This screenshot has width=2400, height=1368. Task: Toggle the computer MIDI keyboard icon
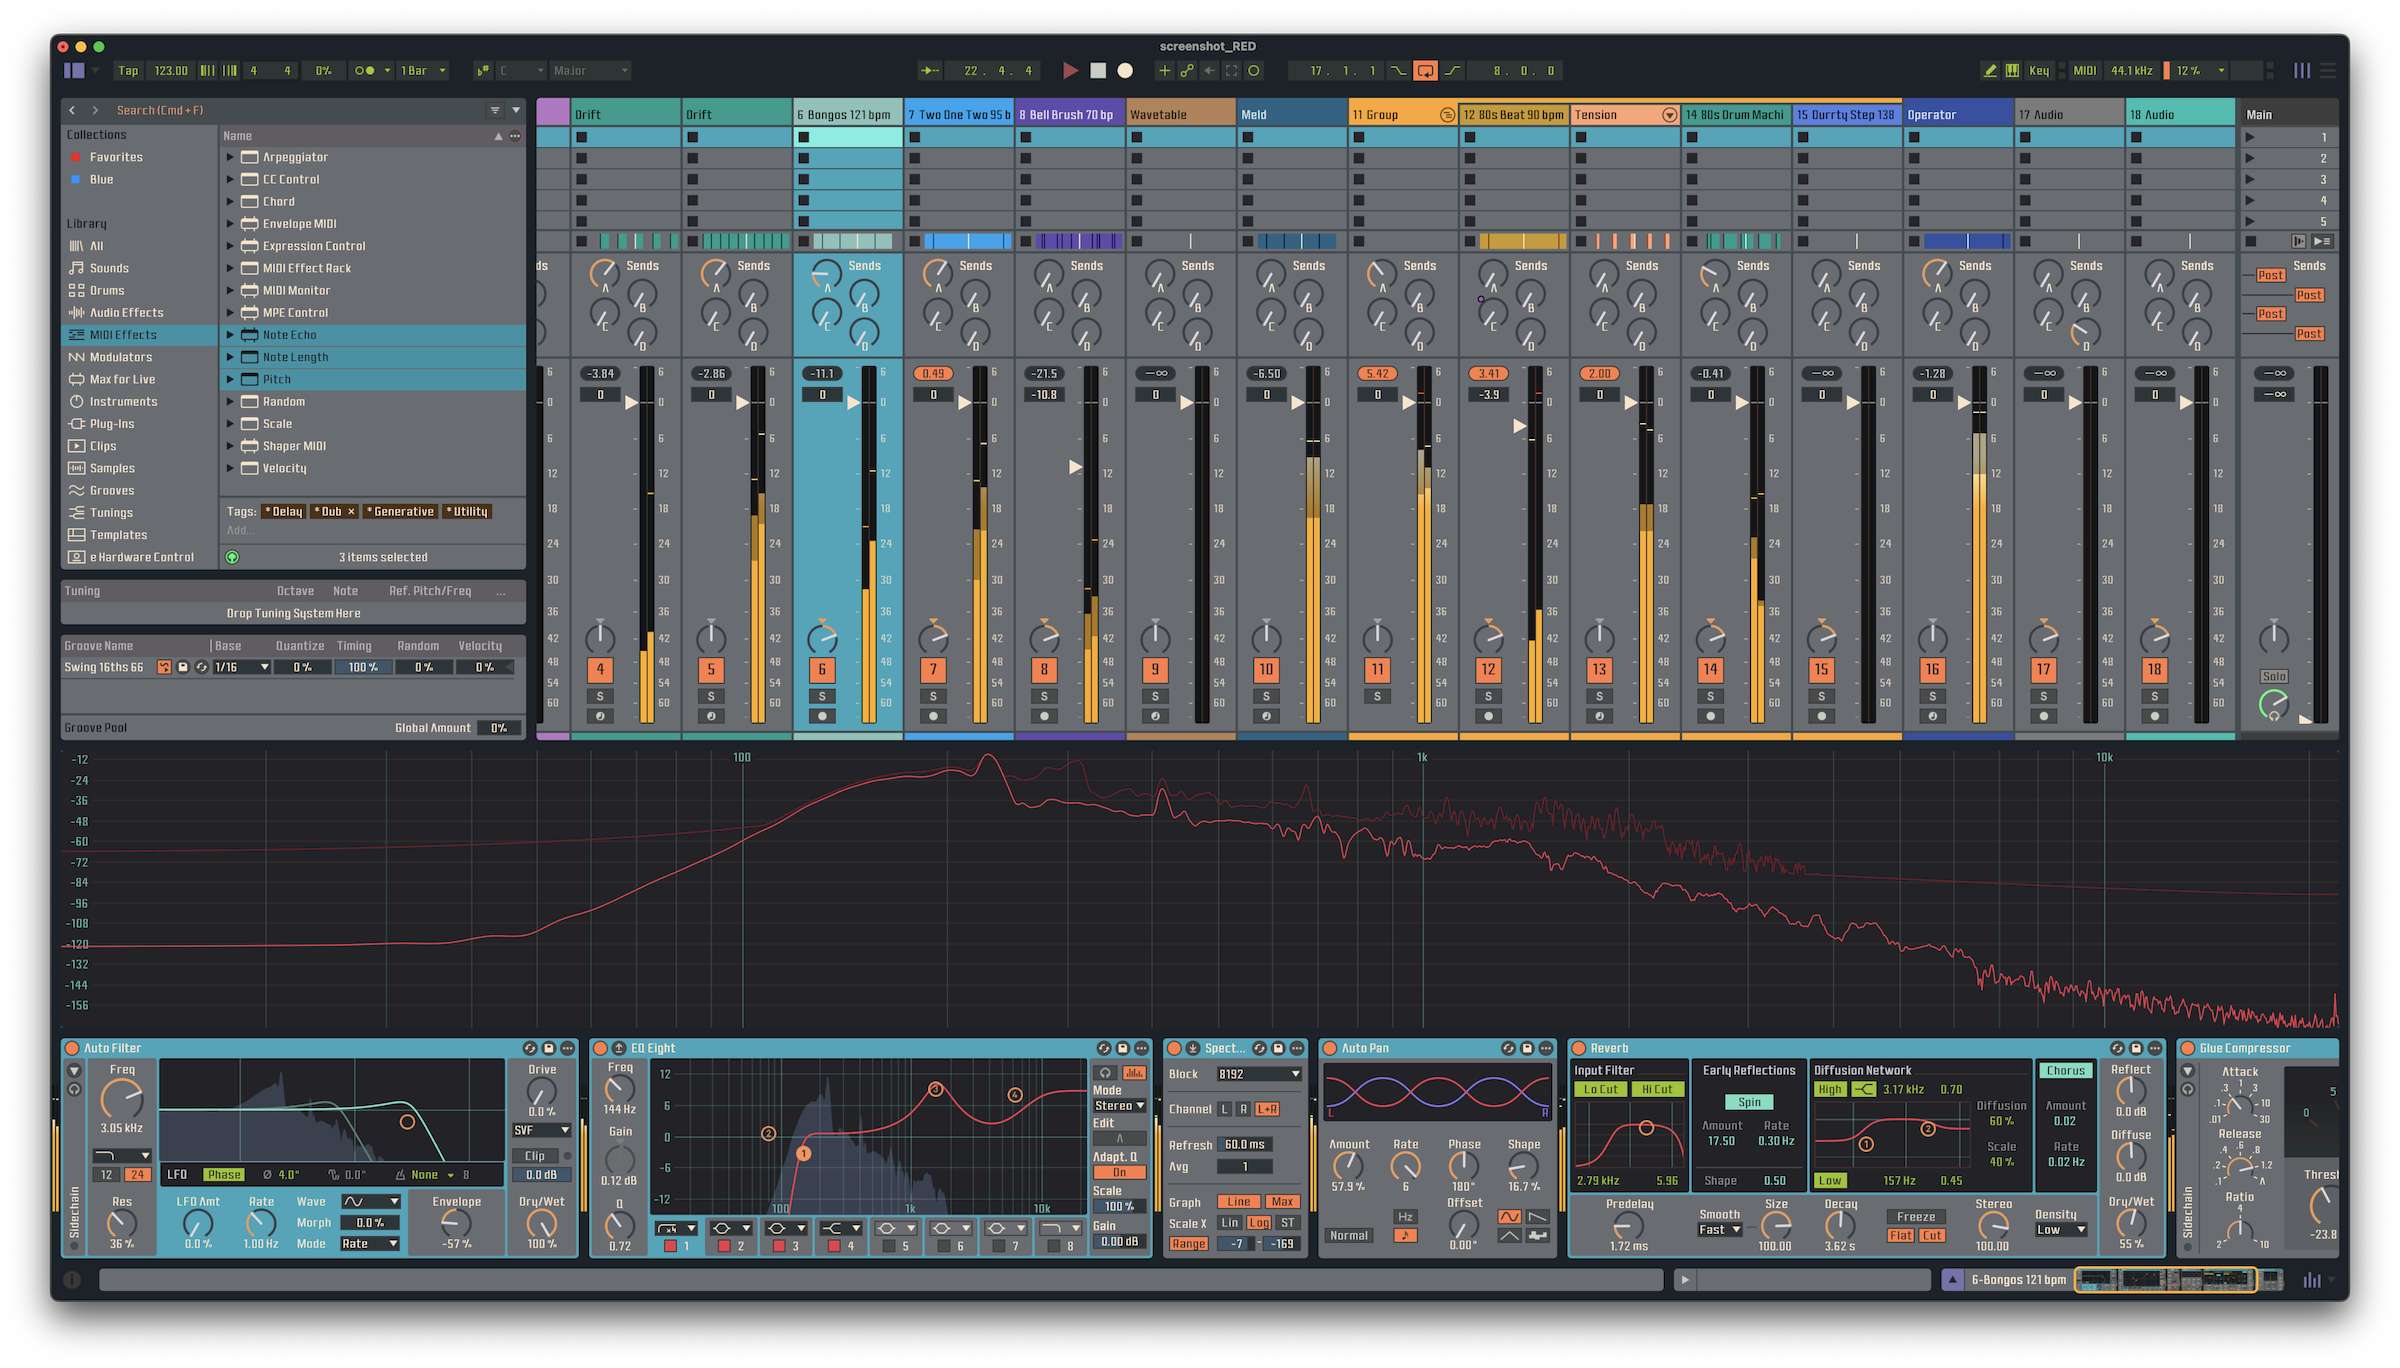click(2012, 71)
